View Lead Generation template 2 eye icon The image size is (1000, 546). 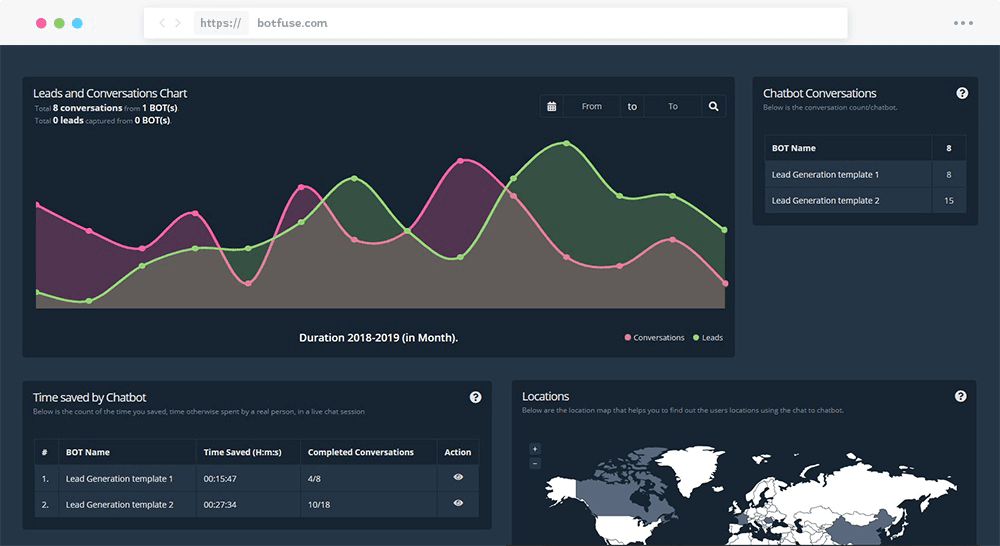(x=458, y=505)
